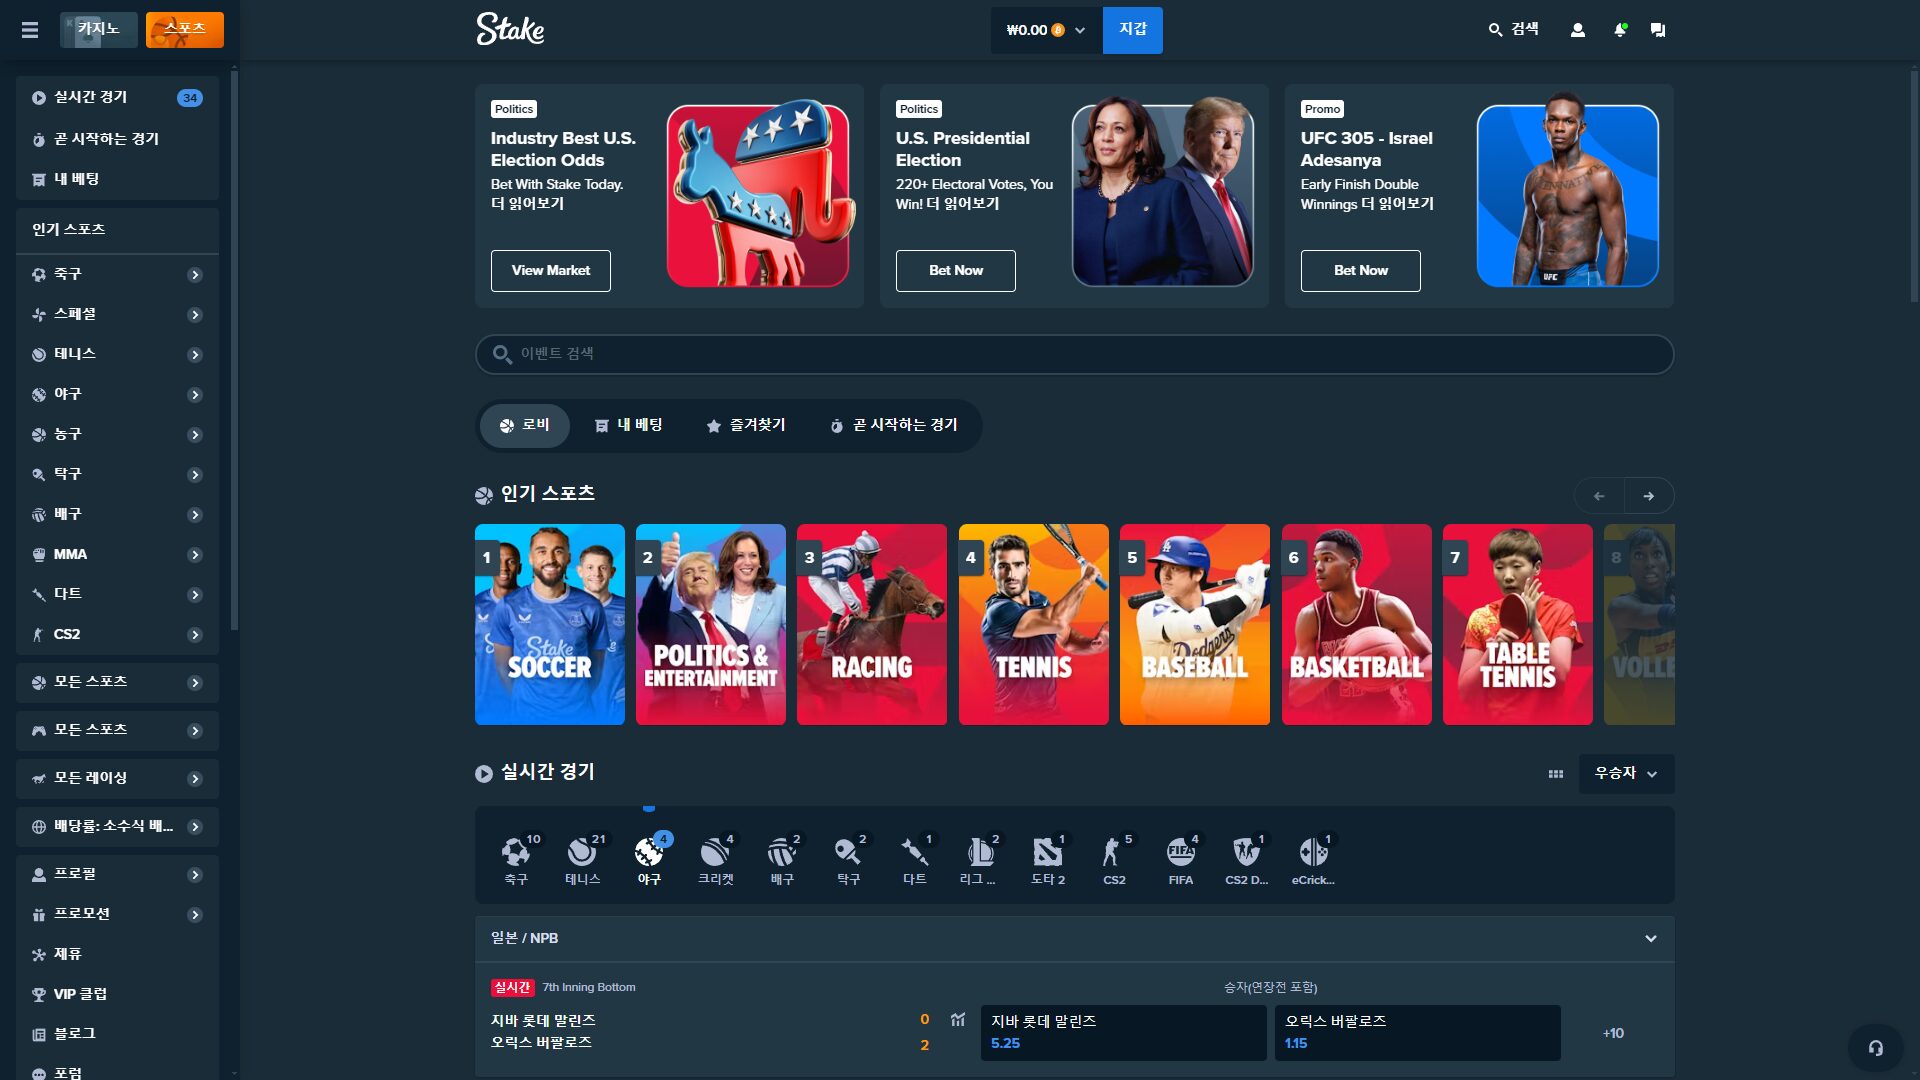Open the 배당률 odds format selector
This screenshot has width=1920, height=1080.
pos(118,826)
